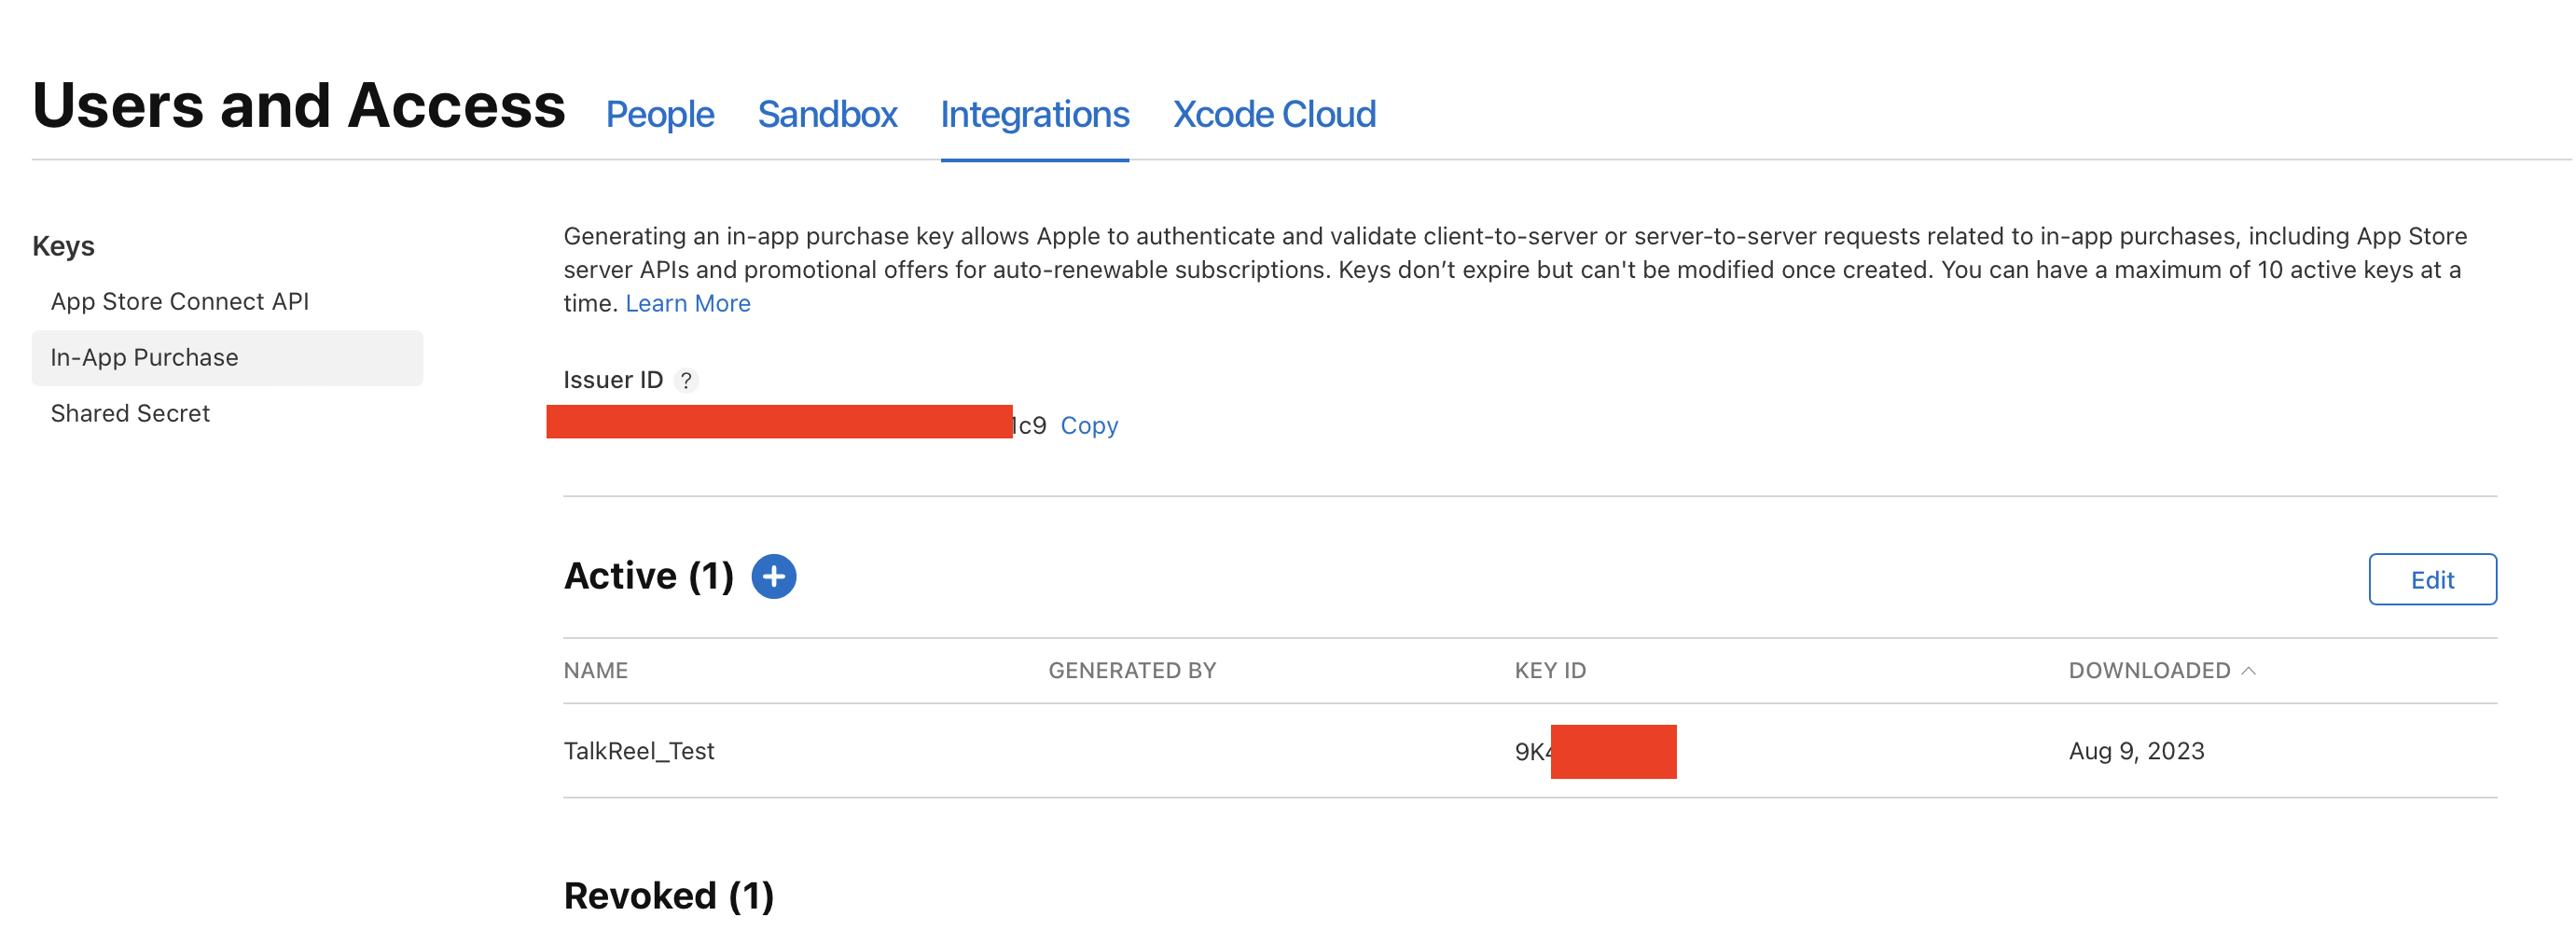
Task: Go to the Xcode Cloud tab
Action: [x=1274, y=114]
